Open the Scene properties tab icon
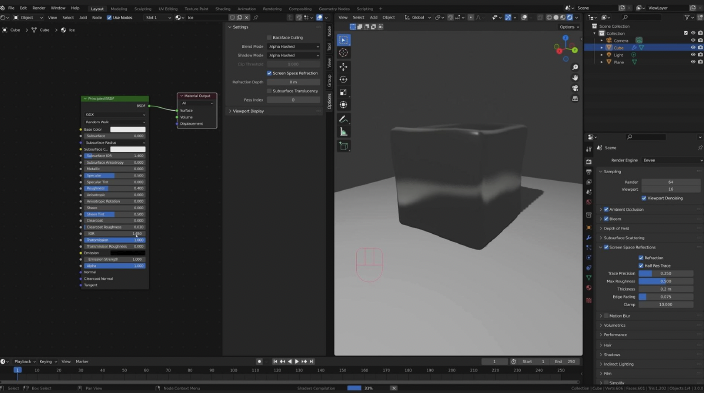 click(x=589, y=192)
